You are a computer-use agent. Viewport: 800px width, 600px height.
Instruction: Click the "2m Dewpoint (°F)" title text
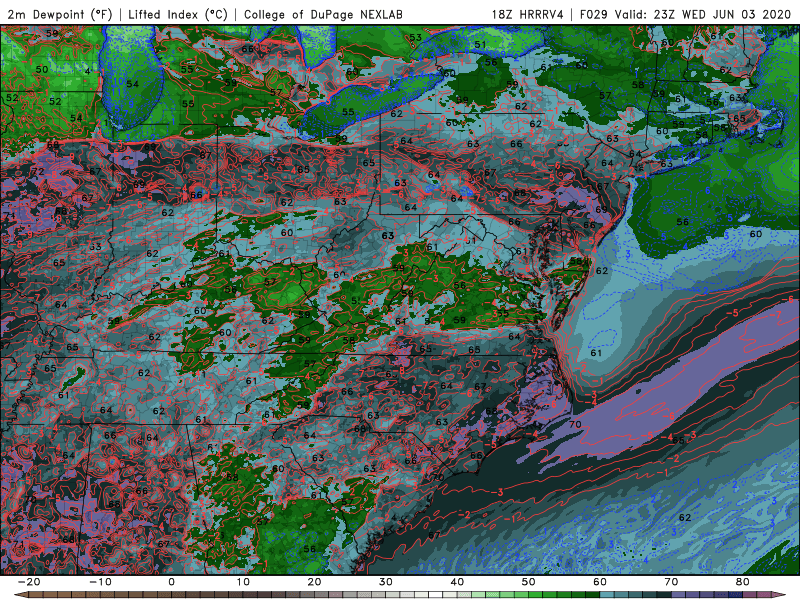60,14
